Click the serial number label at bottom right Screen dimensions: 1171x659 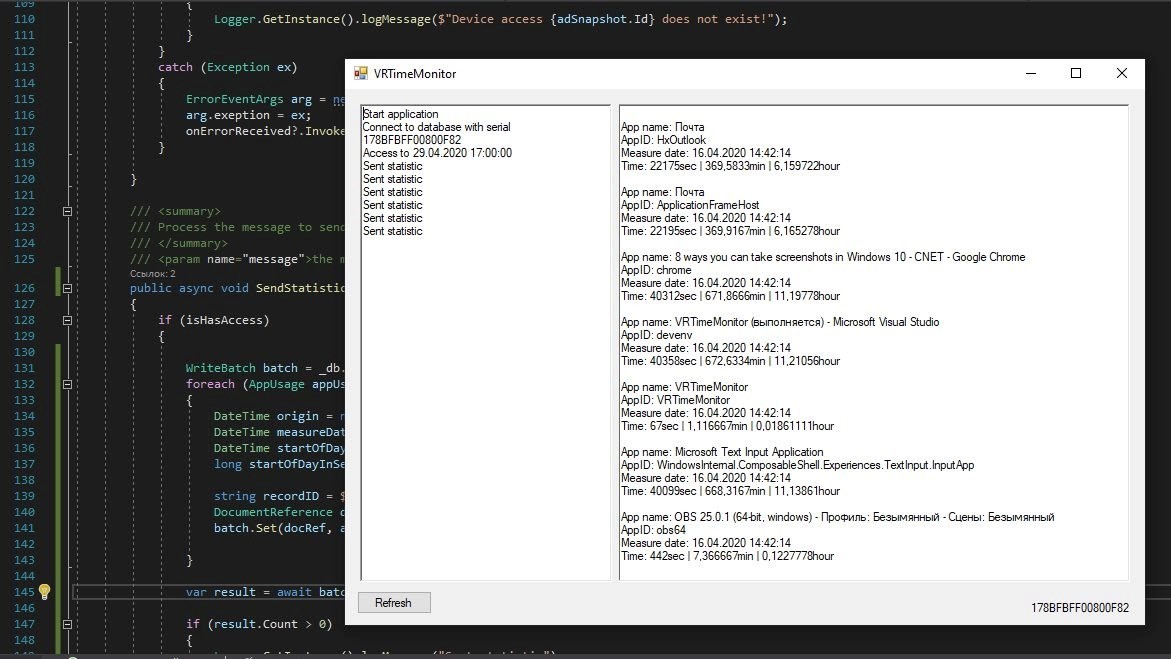pos(1080,608)
